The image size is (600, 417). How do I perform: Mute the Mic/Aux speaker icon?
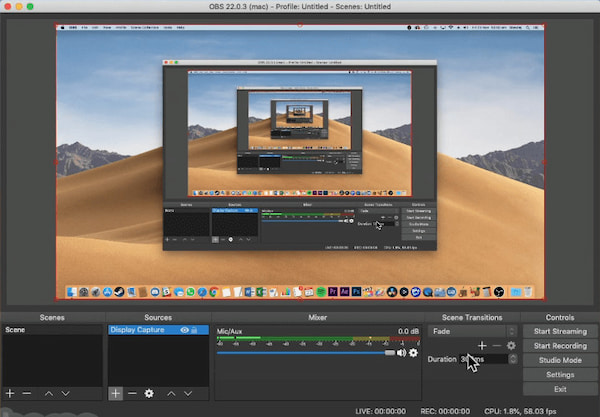click(x=401, y=352)
